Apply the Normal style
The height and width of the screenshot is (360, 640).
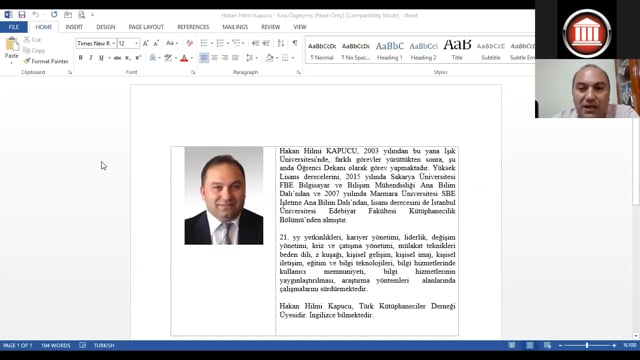point(322,51)
